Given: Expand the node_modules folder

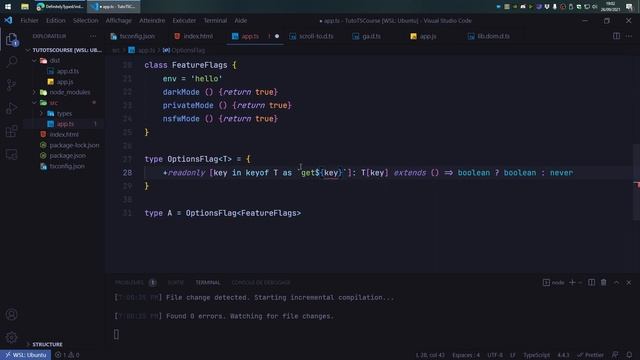Looking at the screenshot, I should [x=34, y=92].
